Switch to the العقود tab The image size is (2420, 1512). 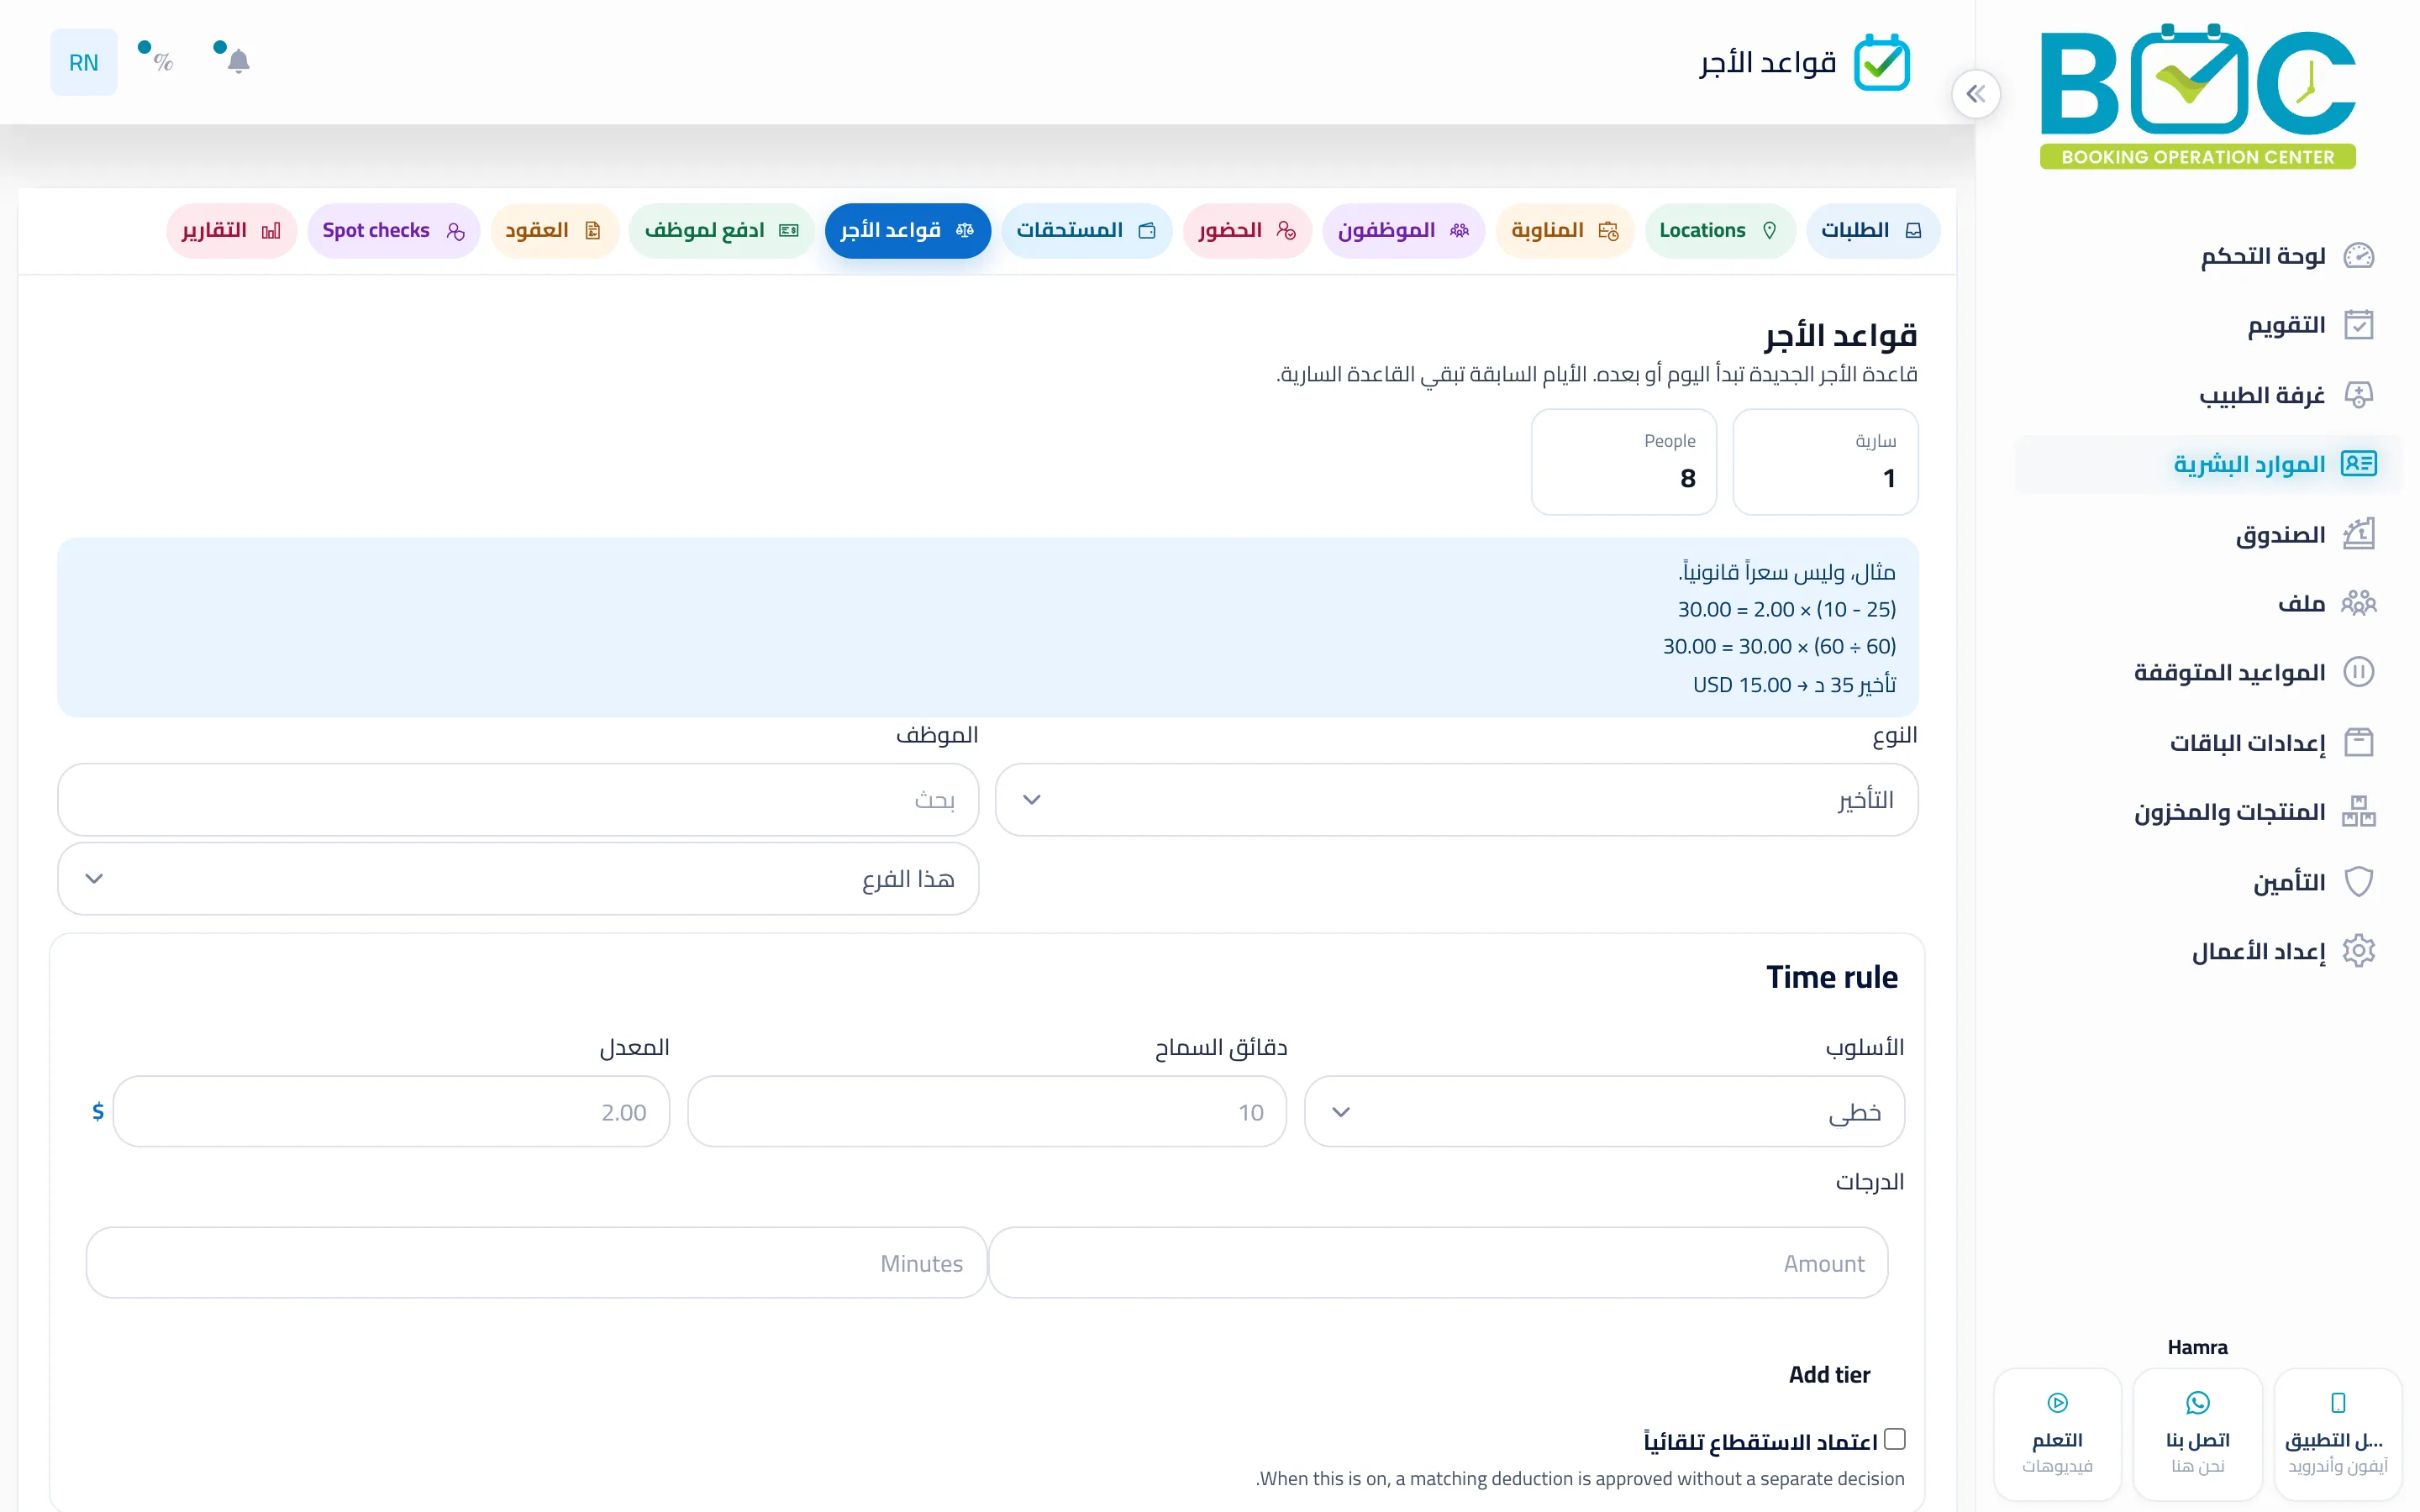[x=554, y=231]
